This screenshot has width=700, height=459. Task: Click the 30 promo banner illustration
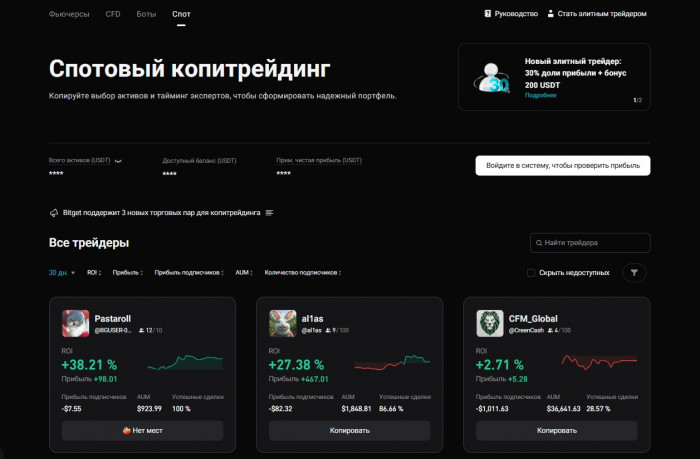tap(492, 78)
